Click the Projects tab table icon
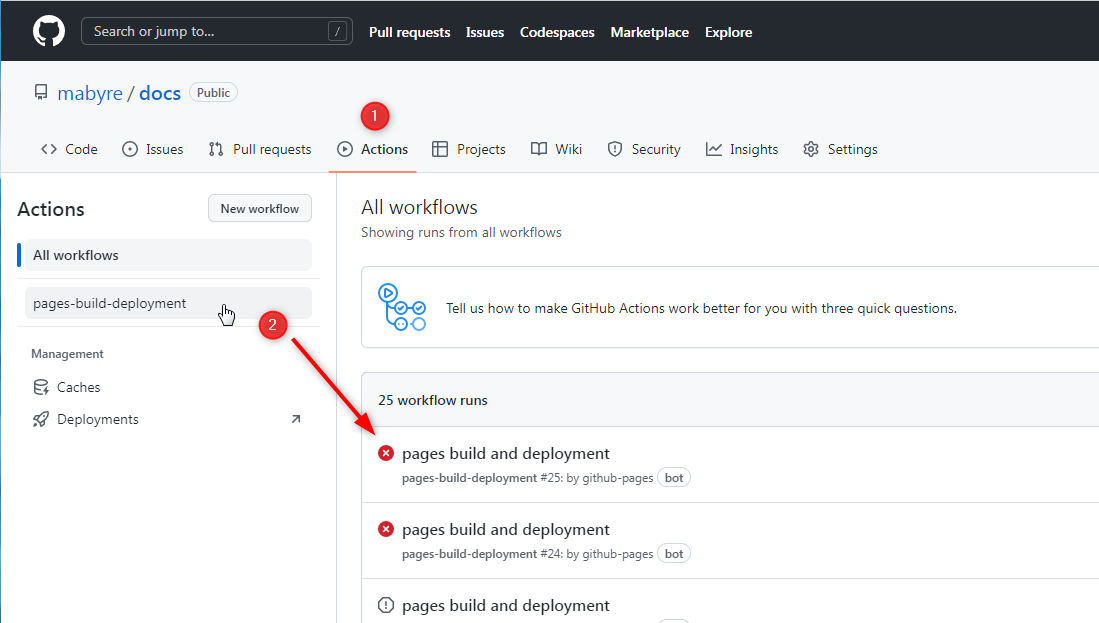This screenshot has width=1099, height=623. point(440,149)
